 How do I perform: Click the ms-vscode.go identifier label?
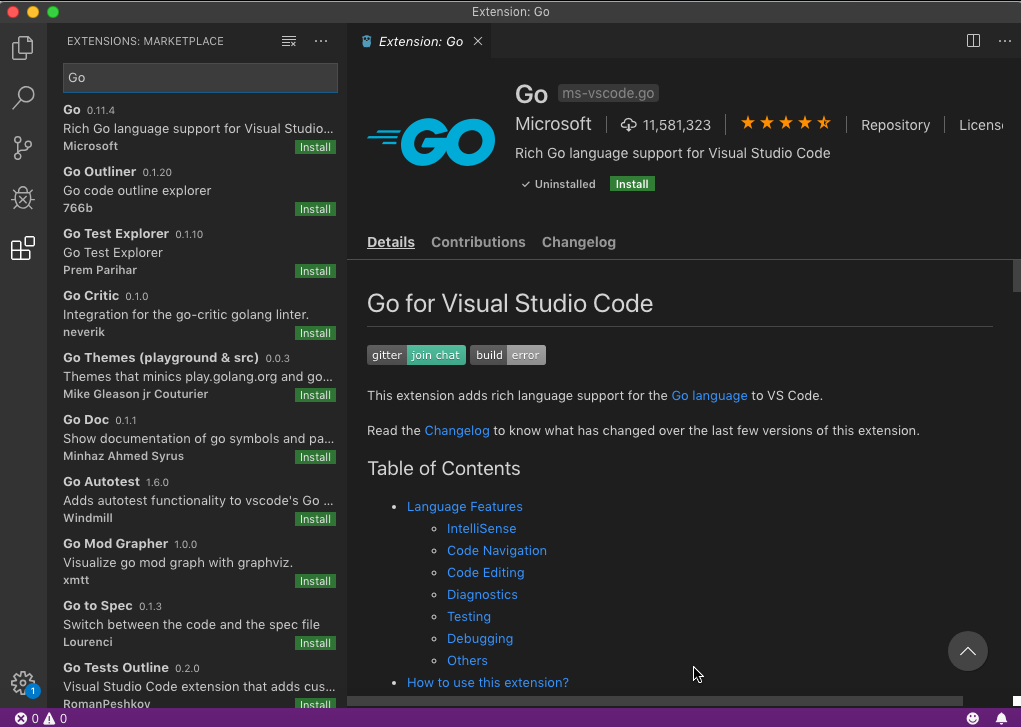click(x=608, y=93)
